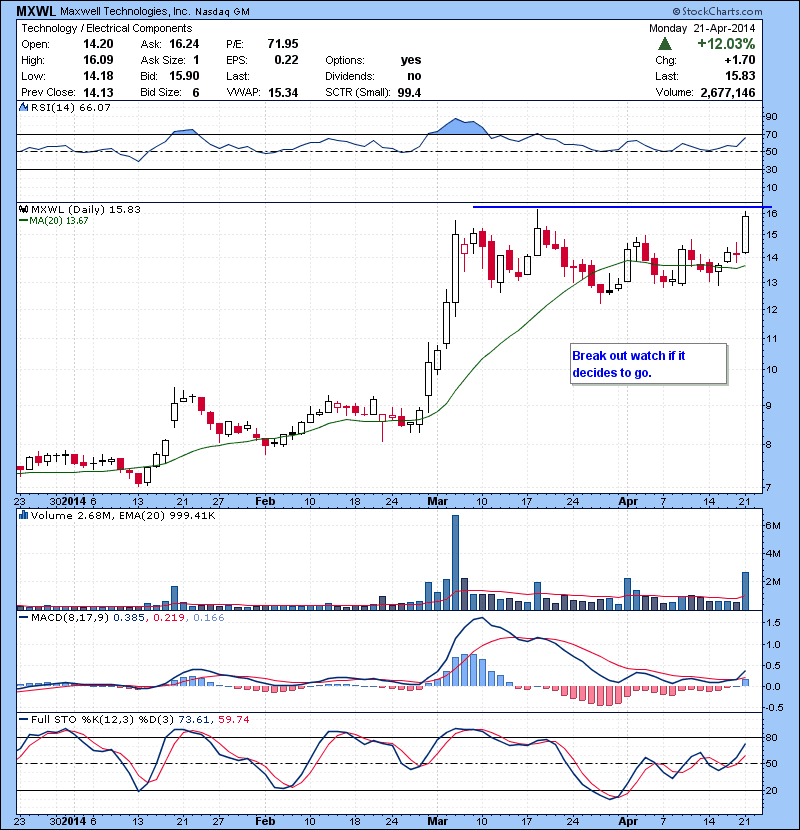Click the Monday 21-Apr-2014 date
The width and height of the screenshot is (800, 830).
click(x=702, y=28)
